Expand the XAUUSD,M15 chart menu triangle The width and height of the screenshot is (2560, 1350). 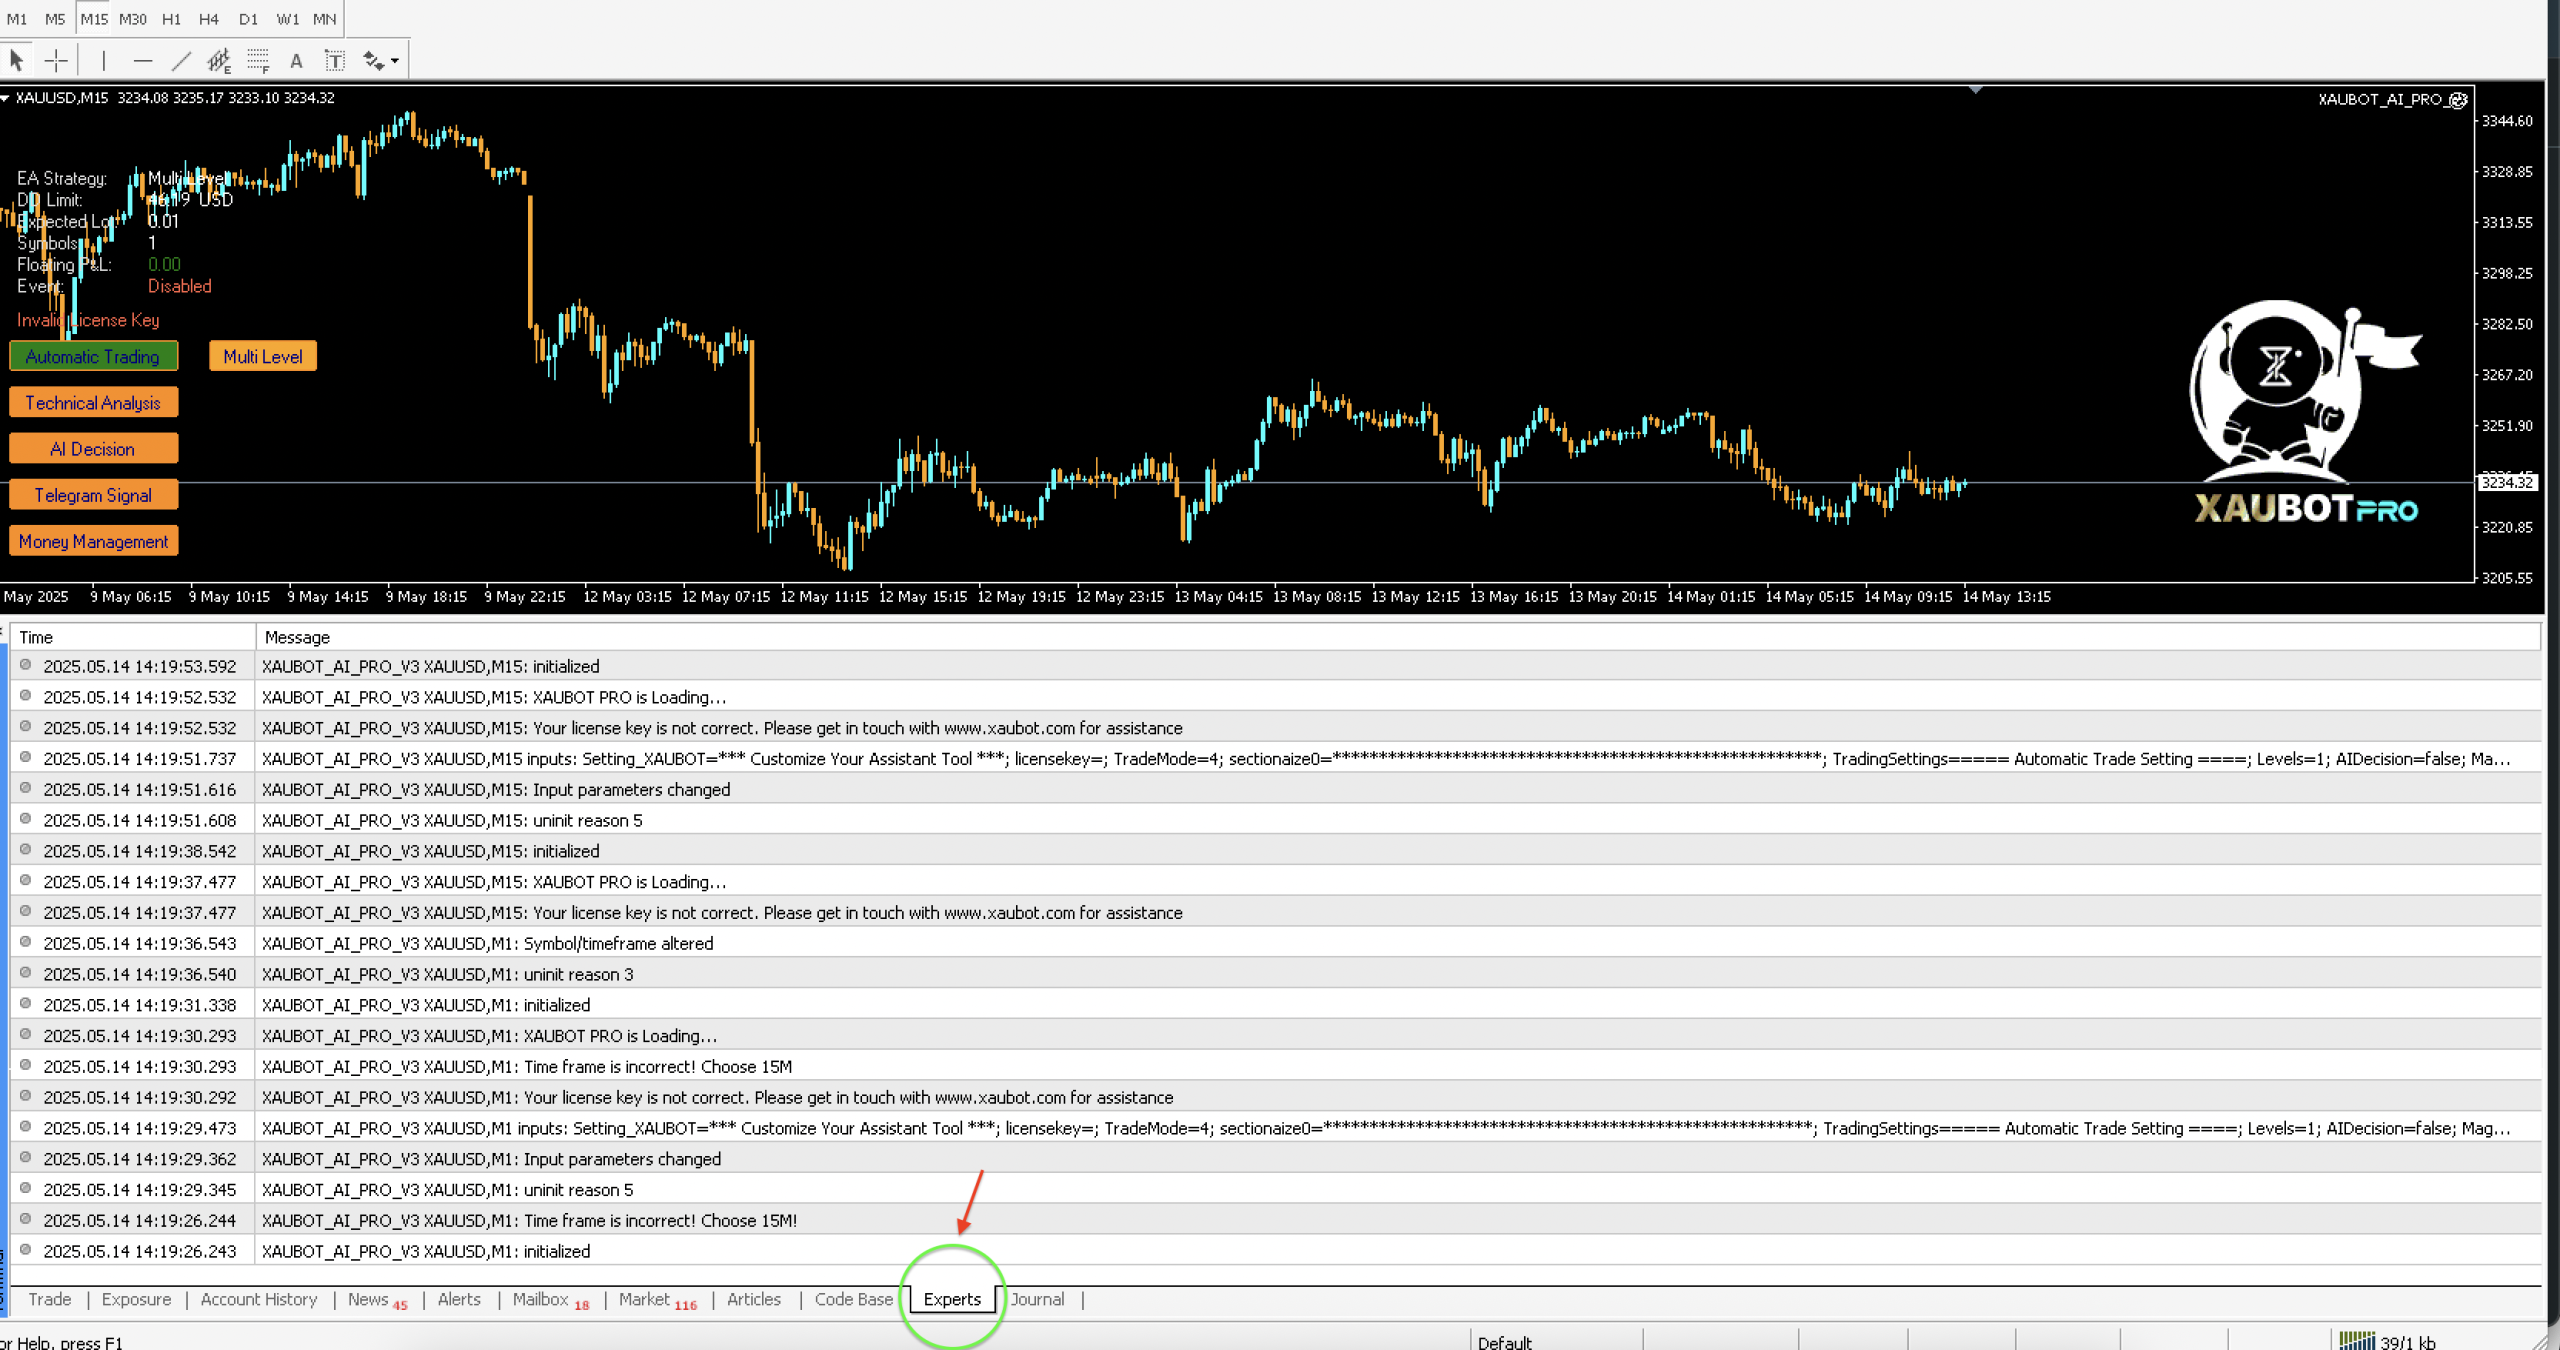pos(6,98)
